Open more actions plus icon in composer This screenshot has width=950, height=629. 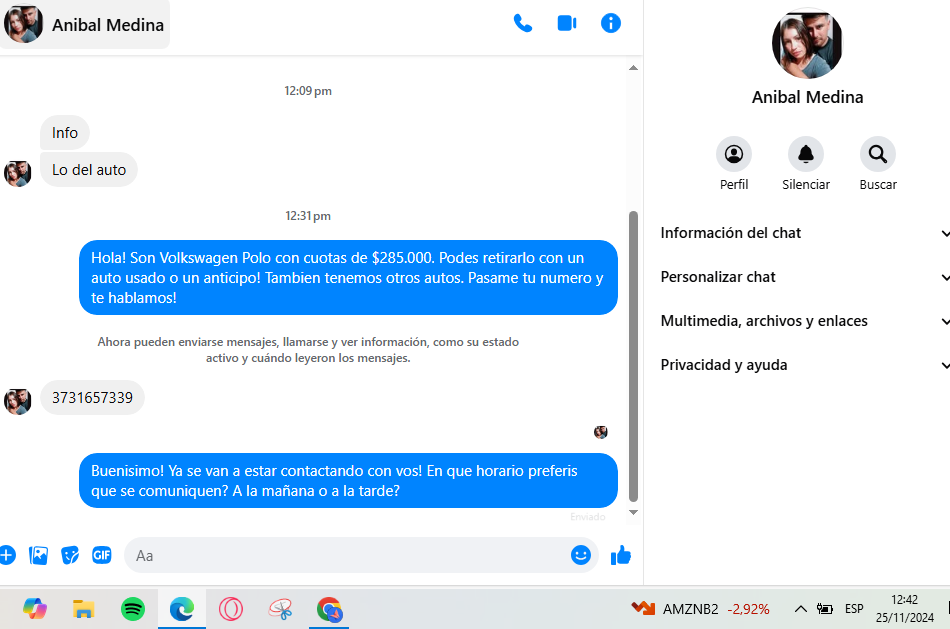pos(7,555)
